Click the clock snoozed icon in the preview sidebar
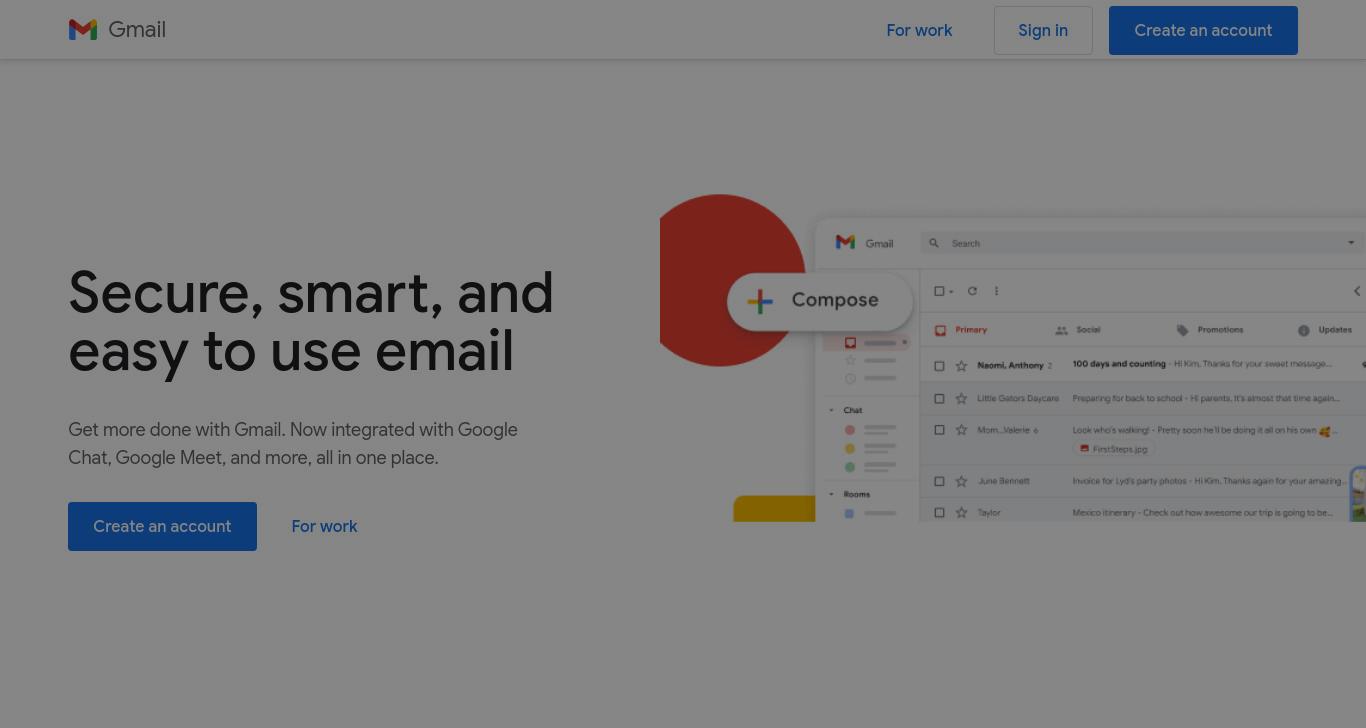This screenshot has height=728, width=1366. (x=850, y=378)
